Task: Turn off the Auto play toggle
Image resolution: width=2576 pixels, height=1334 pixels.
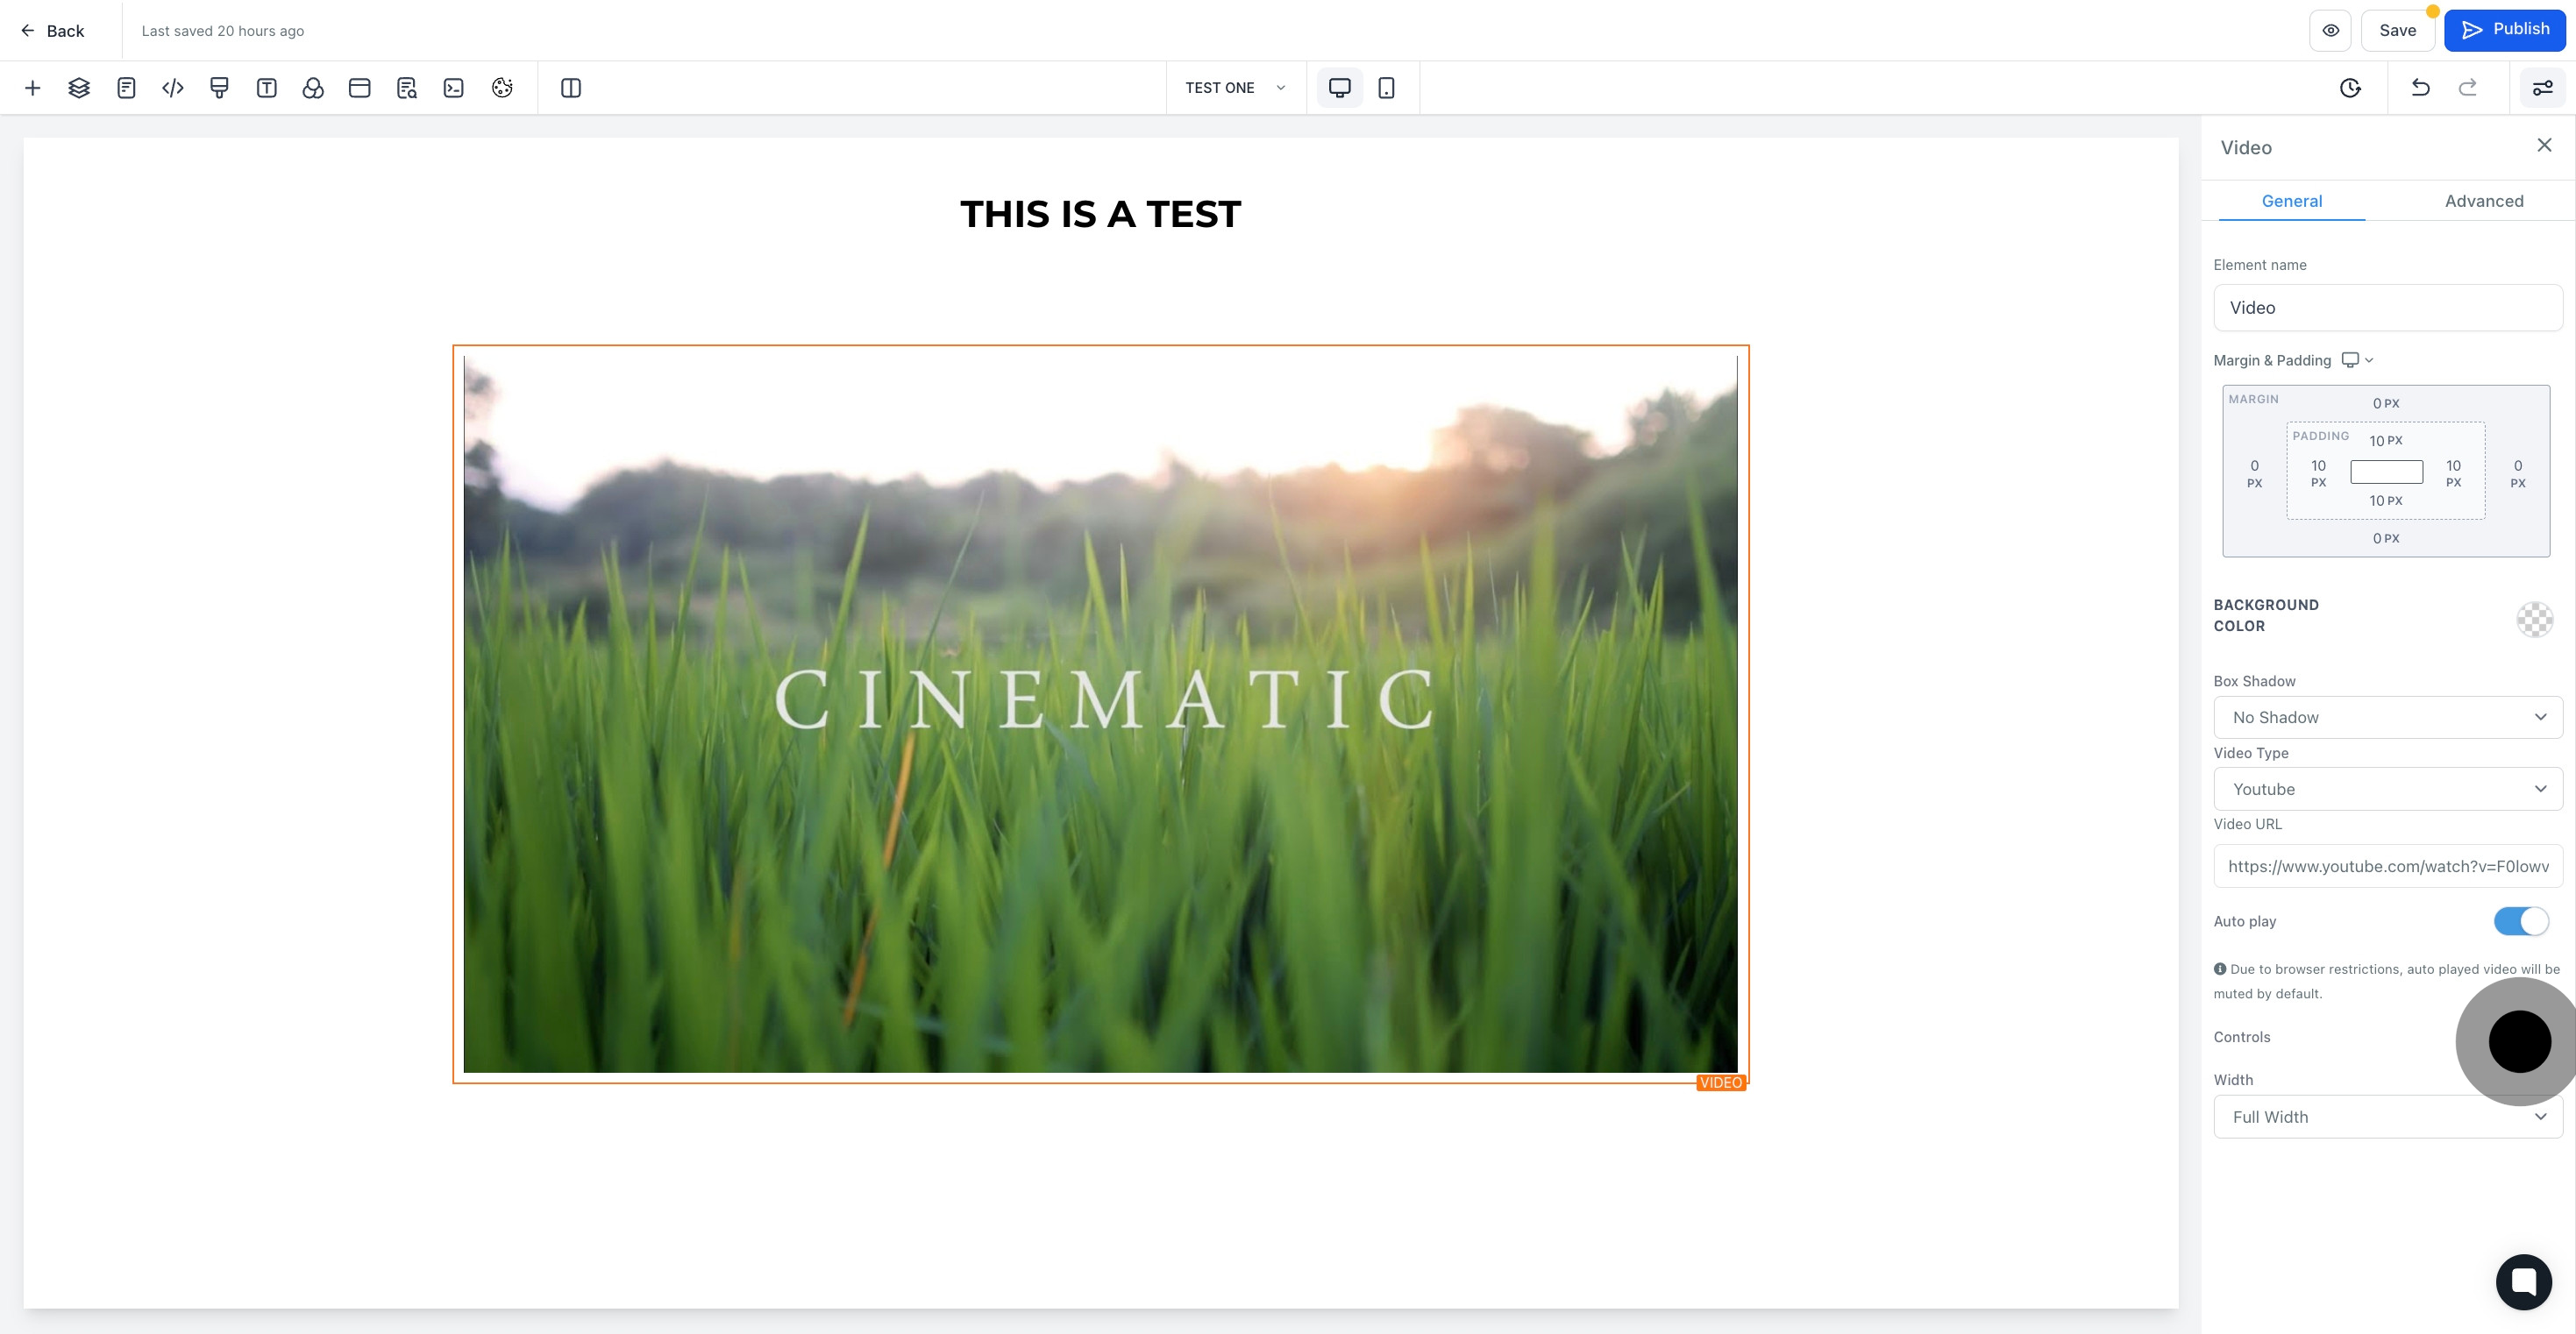Action: [2522, 921]
